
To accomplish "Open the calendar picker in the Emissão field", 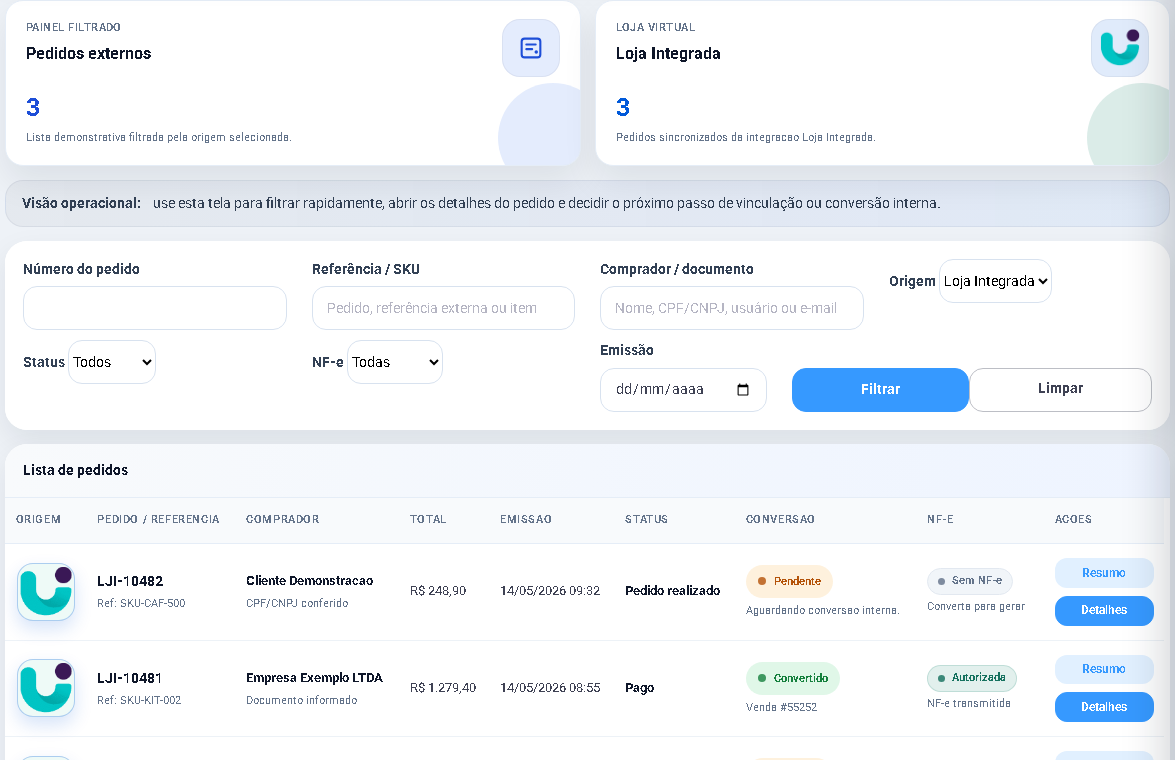I will (743, 390).
